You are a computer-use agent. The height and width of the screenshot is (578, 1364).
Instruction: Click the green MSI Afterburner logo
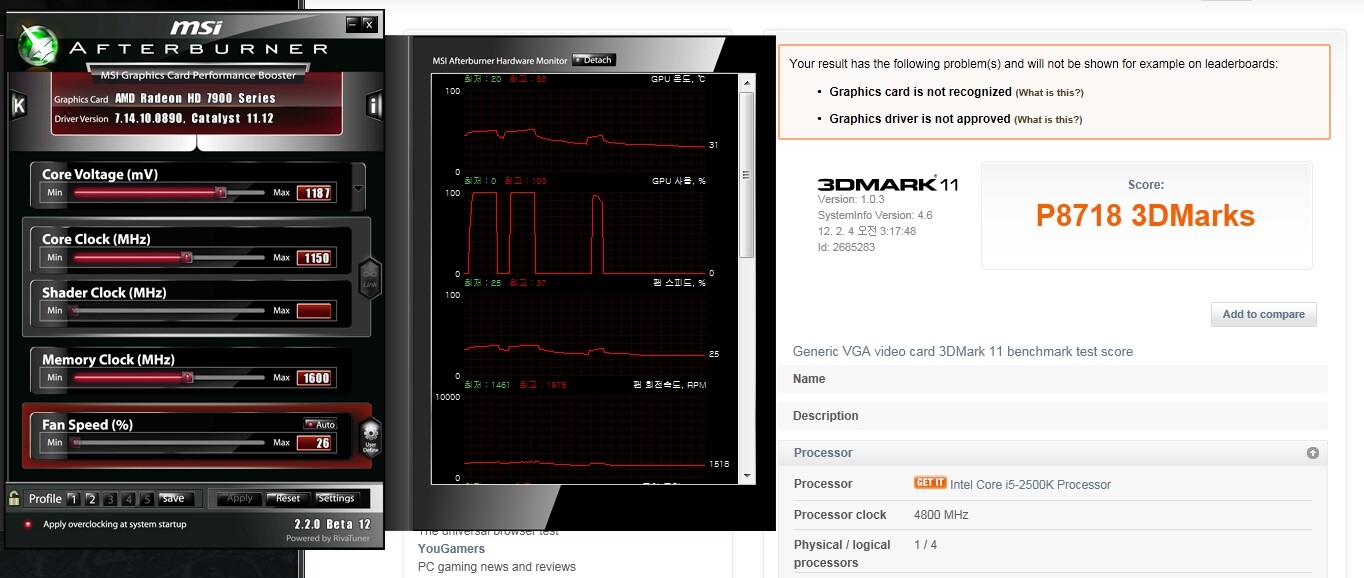pyautogui.click(x=39, y=46)
